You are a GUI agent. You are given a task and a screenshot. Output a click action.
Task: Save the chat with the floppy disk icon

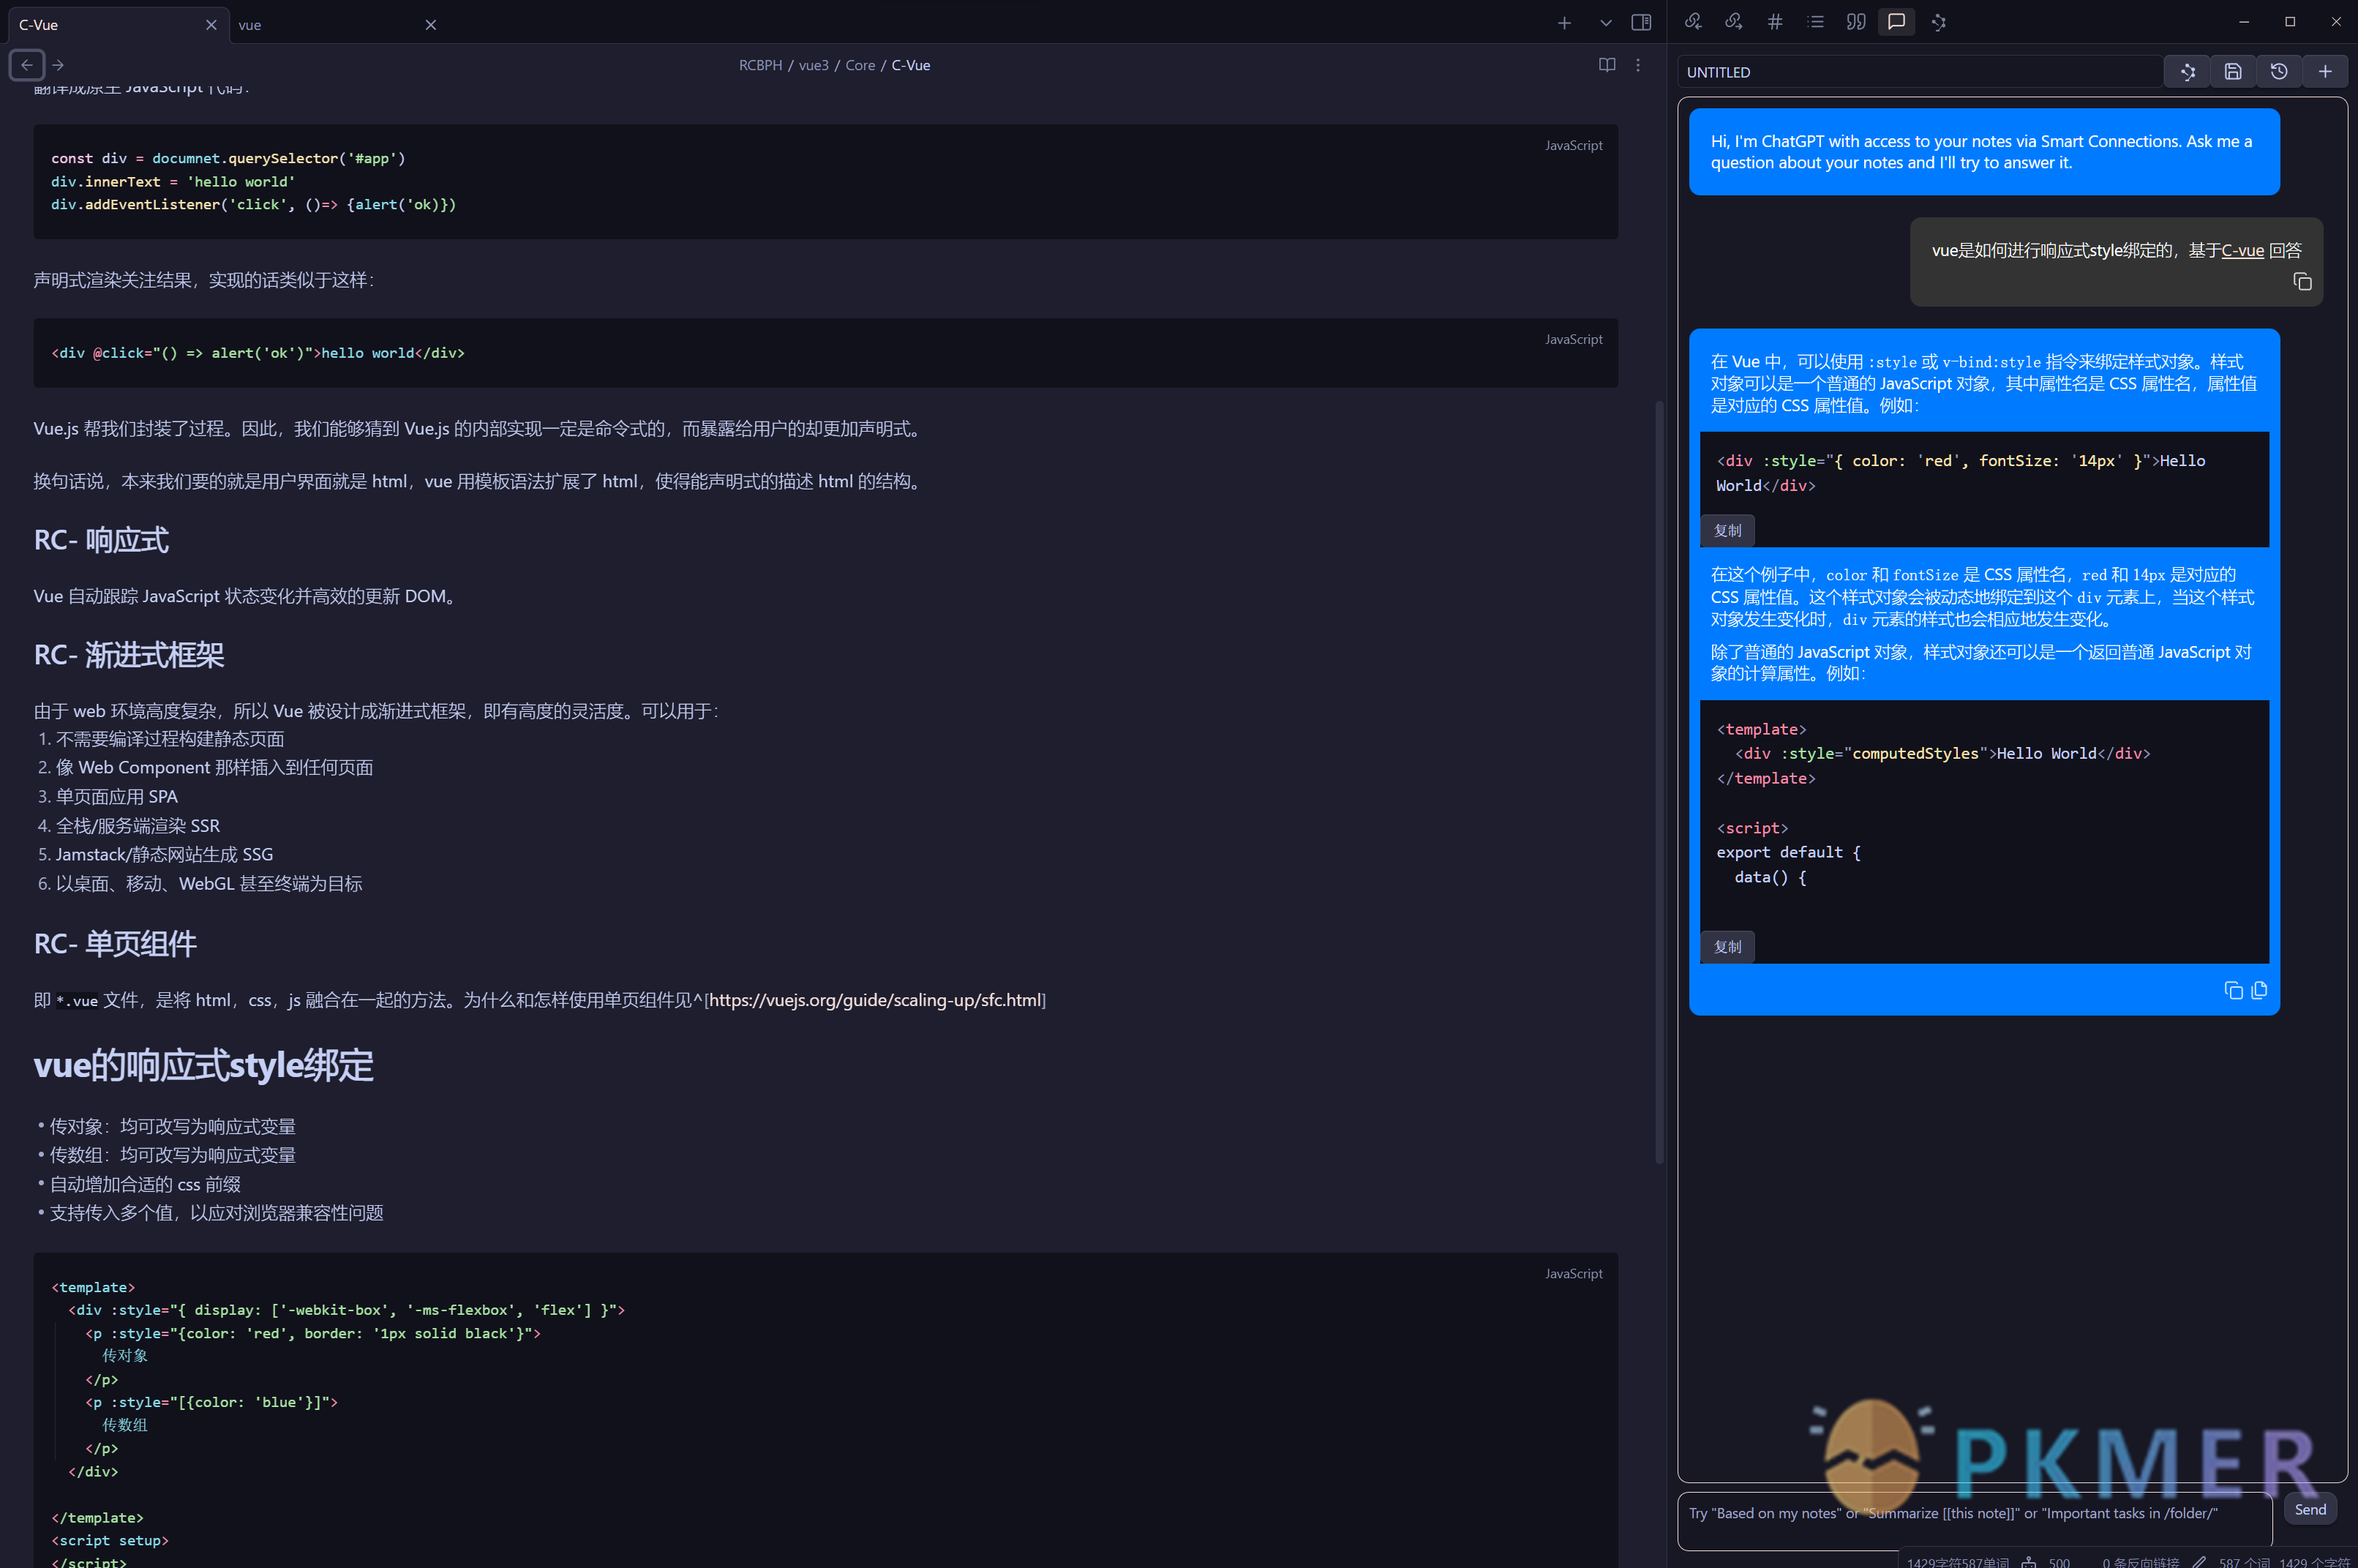point(2233,72)
